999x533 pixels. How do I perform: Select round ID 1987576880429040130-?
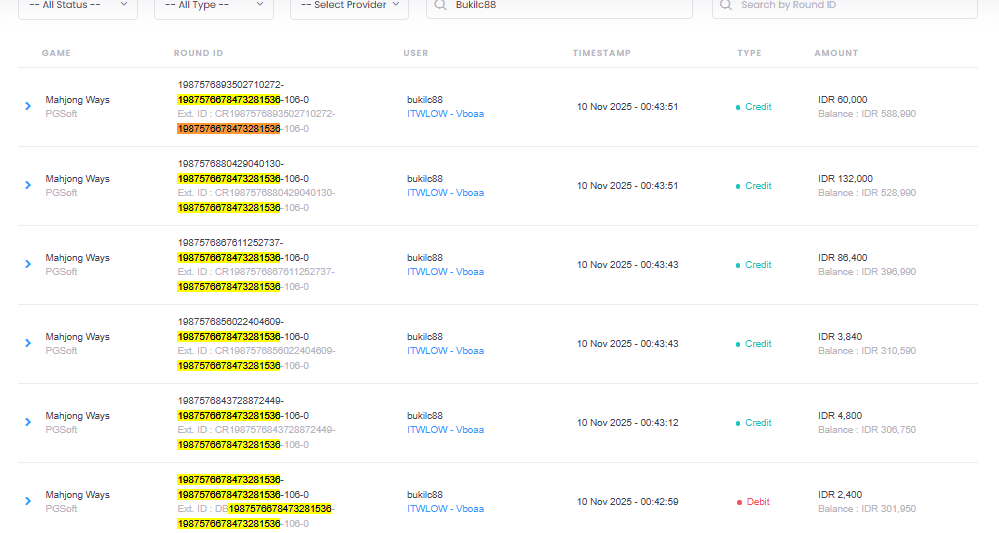click(x=231, y=164)
